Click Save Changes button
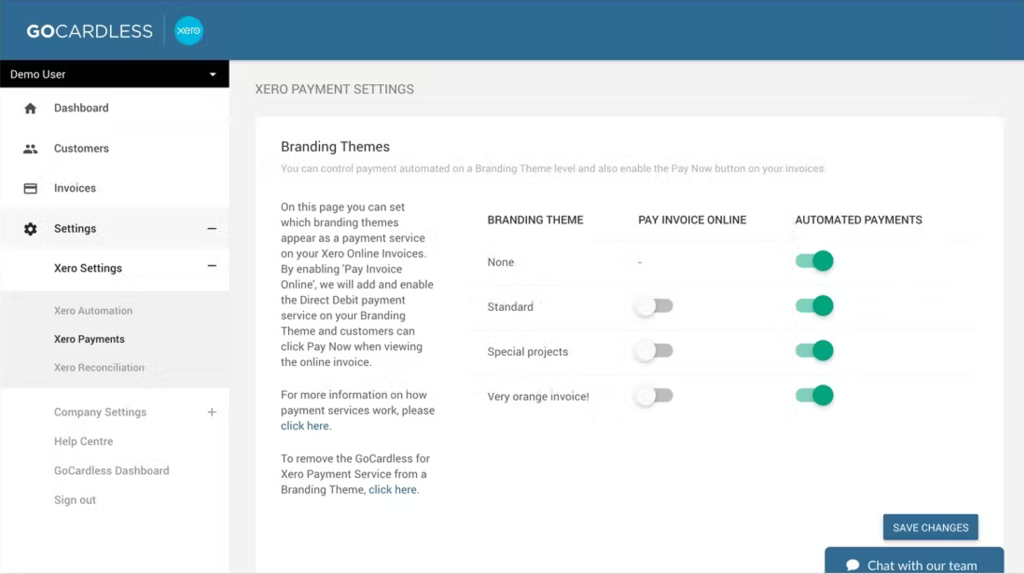Screen dimensions: 1024x574 pyautogui.click(x=931, y=528)
